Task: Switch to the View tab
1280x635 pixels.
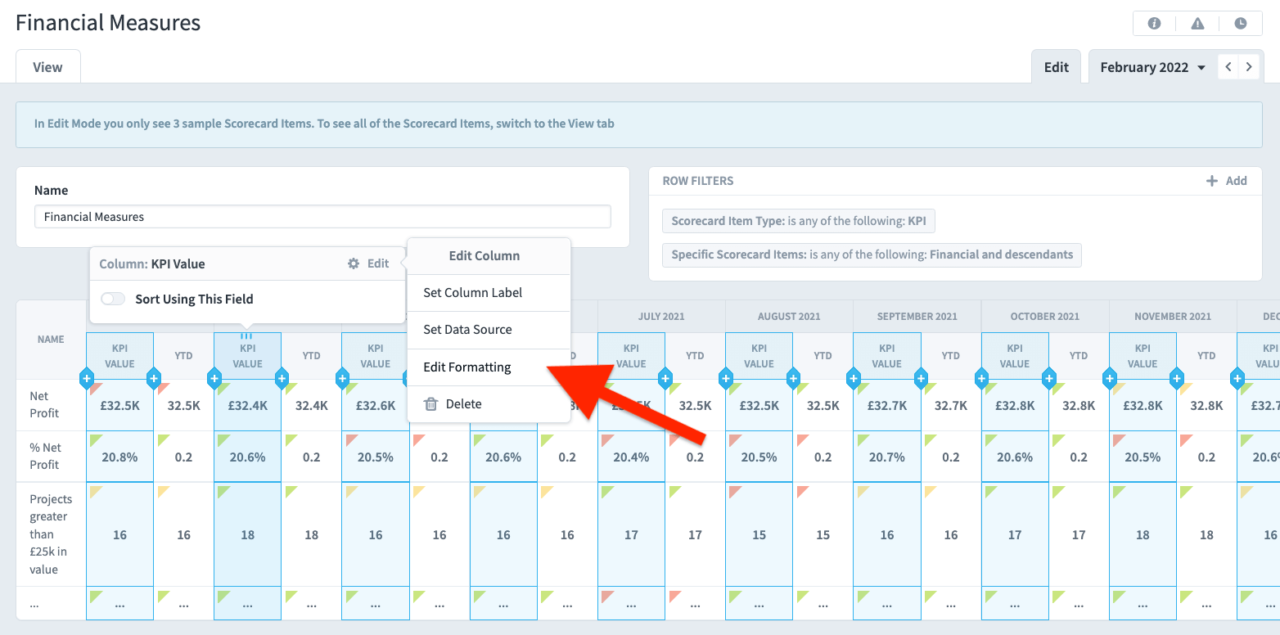Action: [47, 66]
